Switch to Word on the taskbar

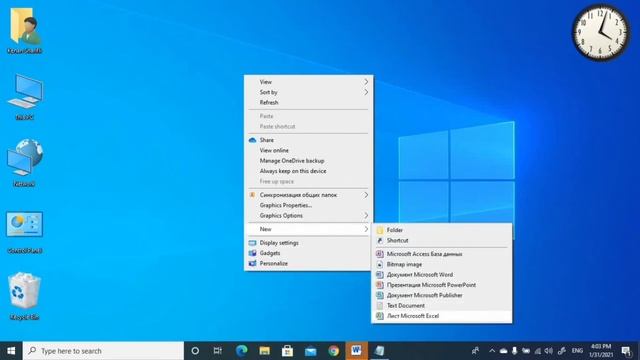coord(356,351)
